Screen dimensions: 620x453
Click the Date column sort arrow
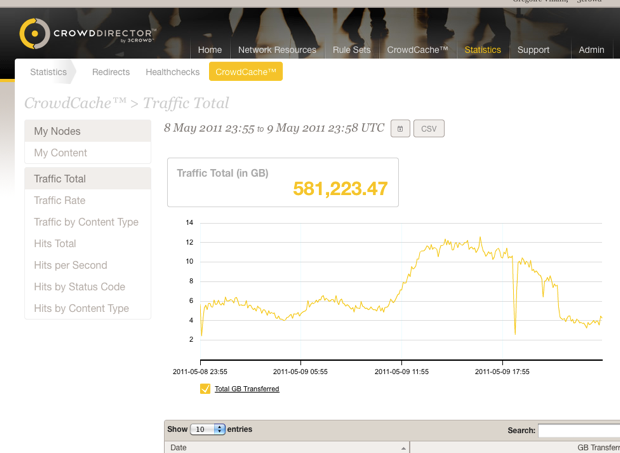[403, 448]
